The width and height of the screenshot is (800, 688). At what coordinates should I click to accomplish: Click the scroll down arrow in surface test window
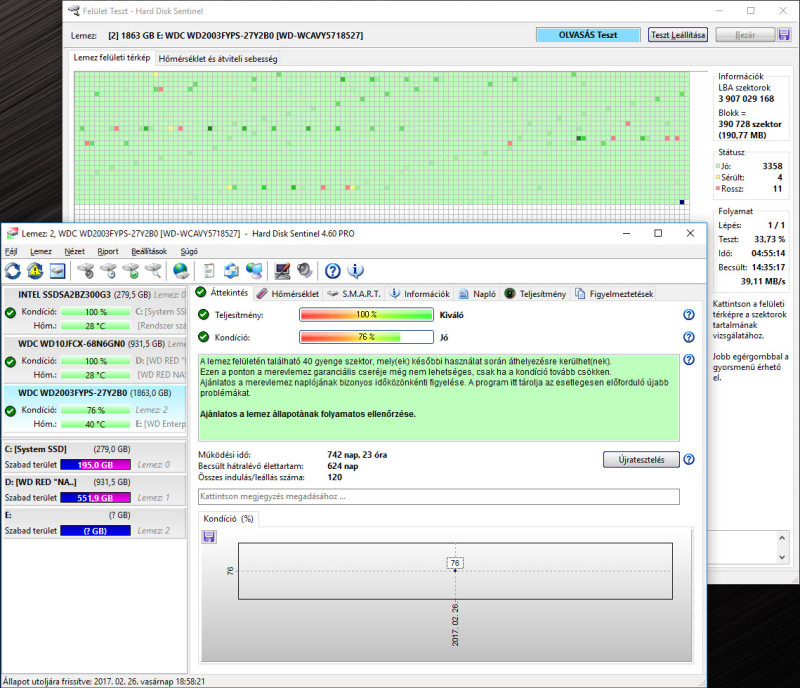pos(782,558)
